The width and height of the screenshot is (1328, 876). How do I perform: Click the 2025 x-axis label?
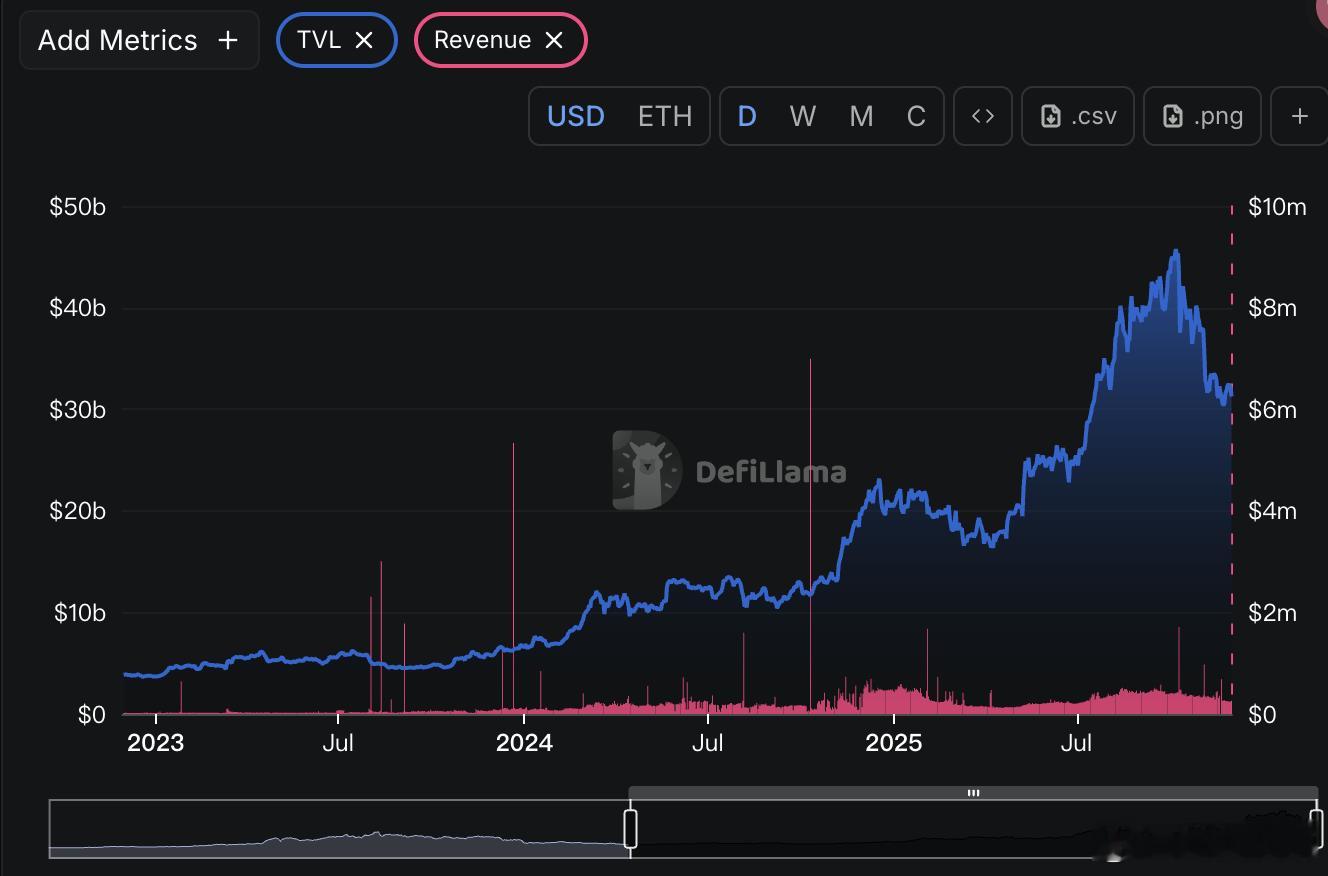(893, 743)
